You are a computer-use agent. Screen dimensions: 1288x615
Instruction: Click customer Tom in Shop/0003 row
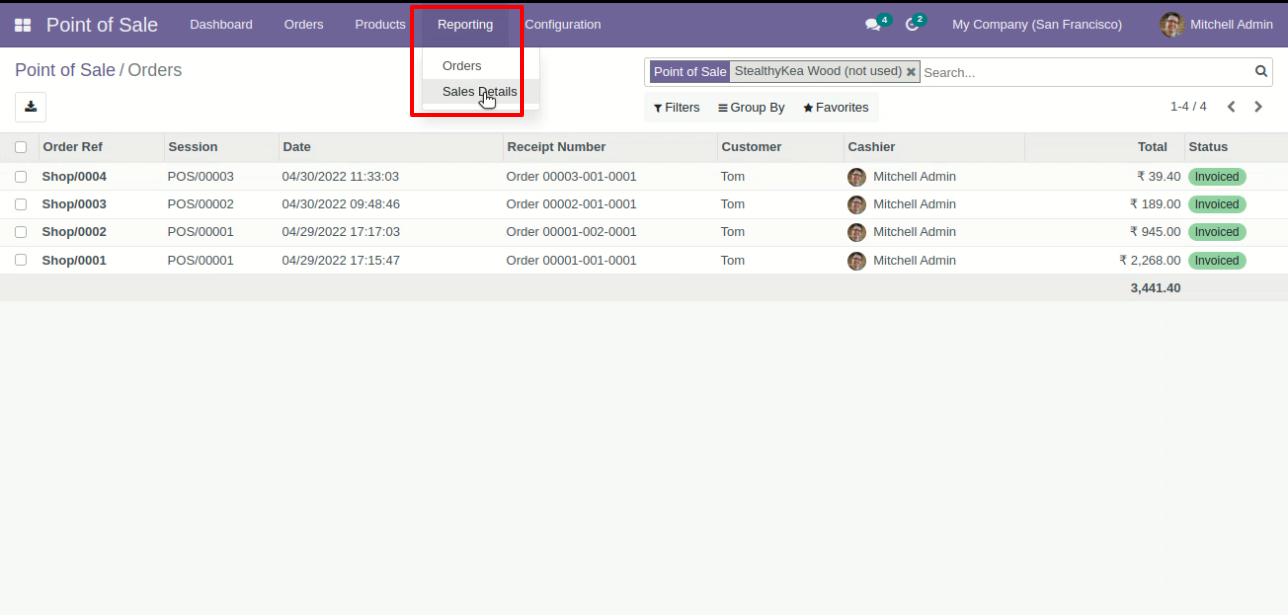coord(733,204)
